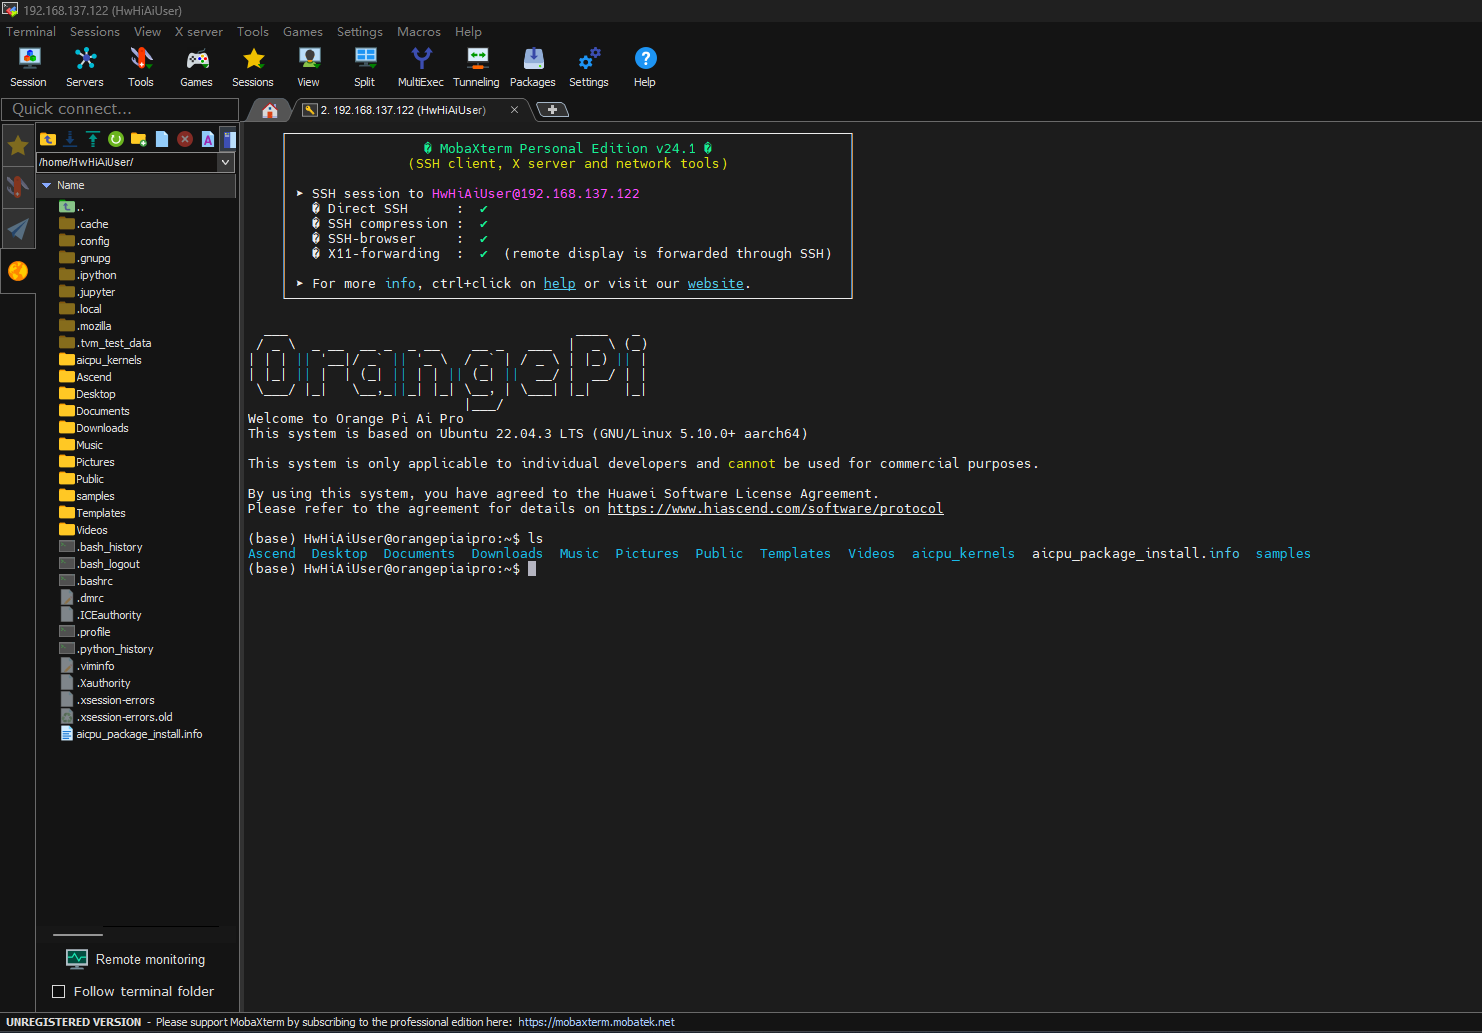This screenshot has height=1033, width=1482.
Task: Open the Tunneling tool
Action: [x=477, y=67]
